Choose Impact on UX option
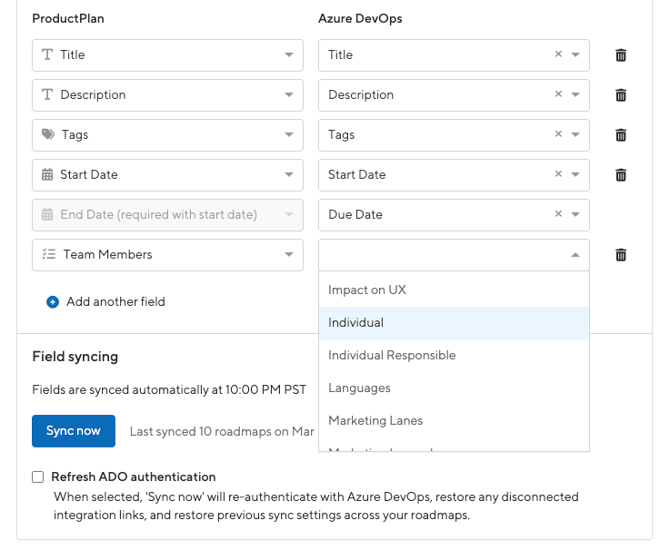This screenshot has width=670, height=550. click(366, 290)
